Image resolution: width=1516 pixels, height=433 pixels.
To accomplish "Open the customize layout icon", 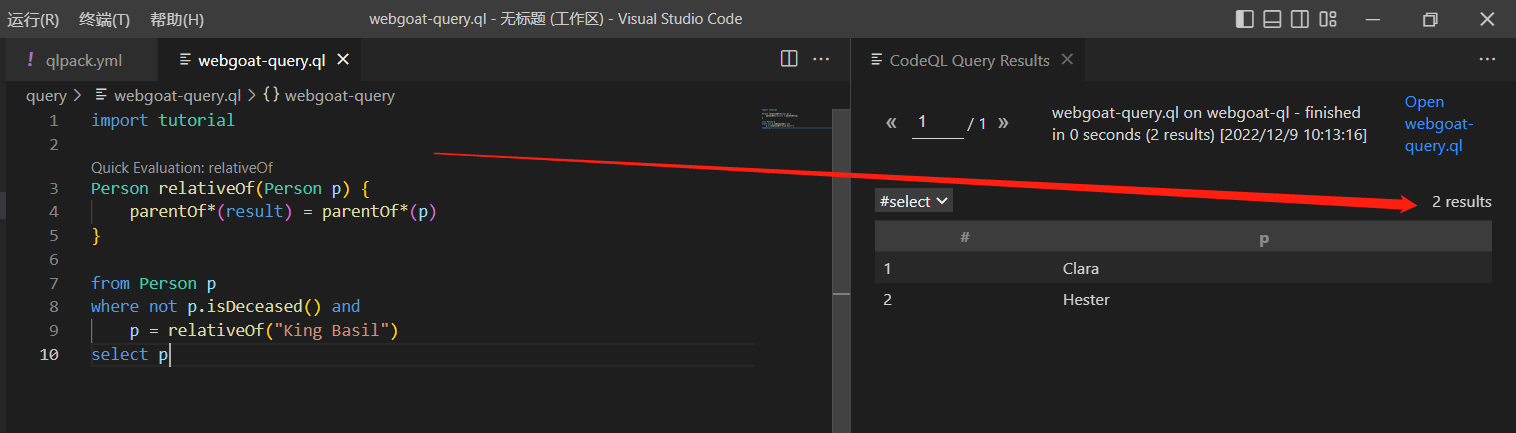I will point(1328,19).
